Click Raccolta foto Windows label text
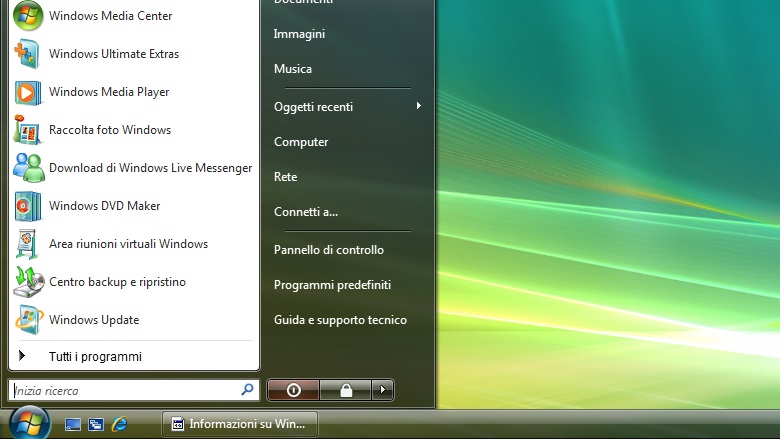780x439 pixels. (x=109, y=130)
